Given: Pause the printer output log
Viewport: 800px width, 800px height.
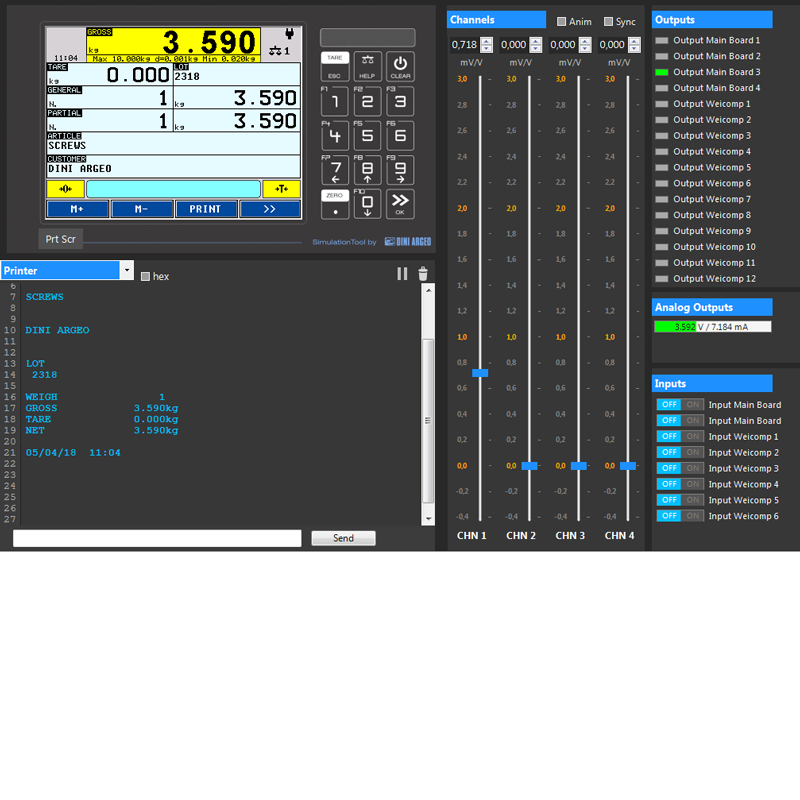Looking at the screenshot, I should pos(402,274).
